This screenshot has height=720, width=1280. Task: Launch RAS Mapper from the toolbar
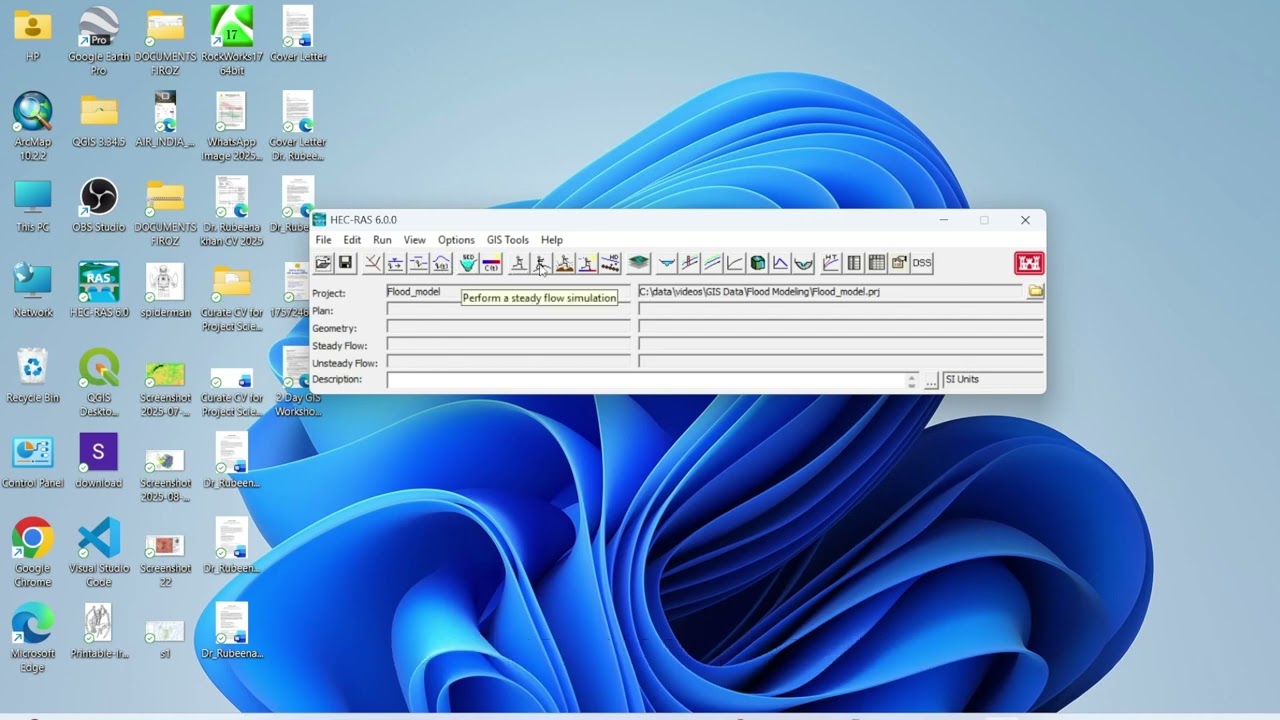click(638, 263)
